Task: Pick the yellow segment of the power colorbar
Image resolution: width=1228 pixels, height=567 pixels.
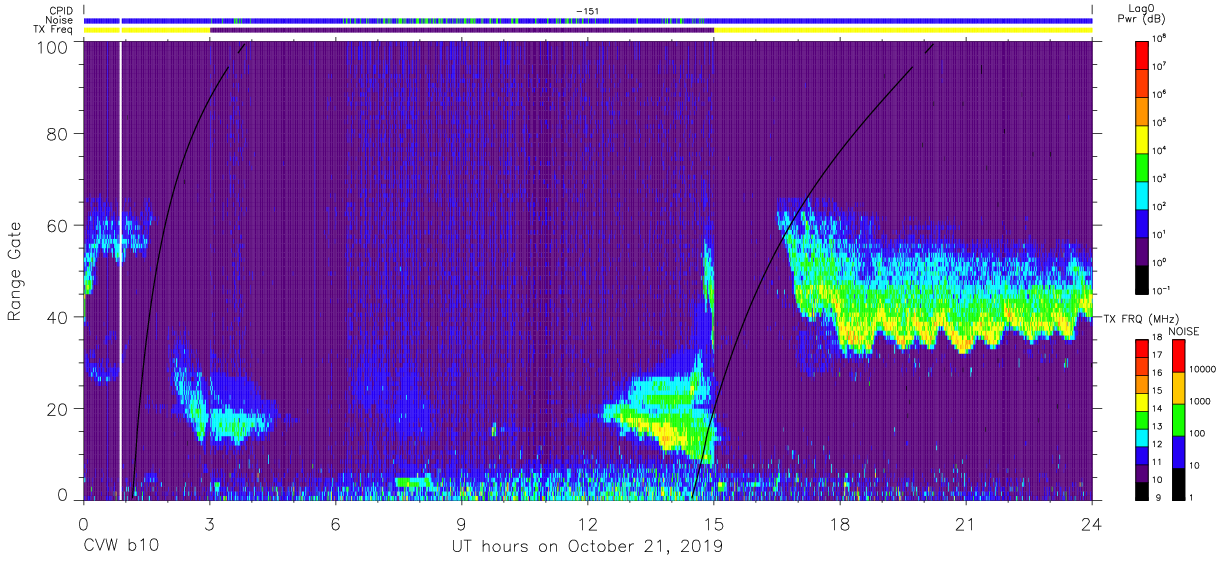Action: pos(1143,138)
